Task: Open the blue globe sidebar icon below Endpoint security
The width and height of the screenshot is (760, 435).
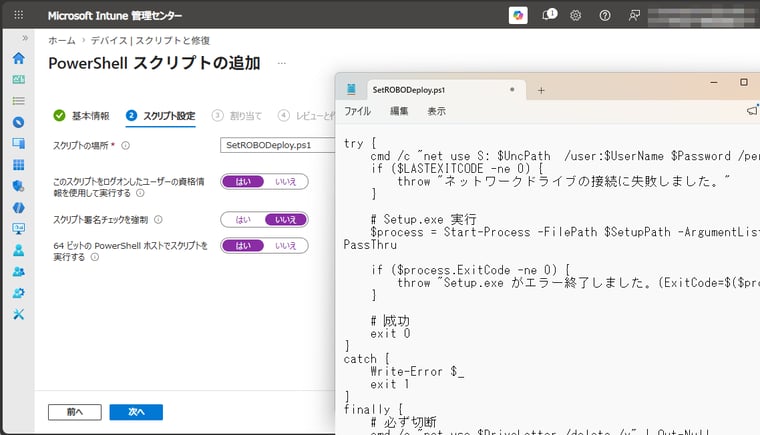Action: [x=18, y=208]
